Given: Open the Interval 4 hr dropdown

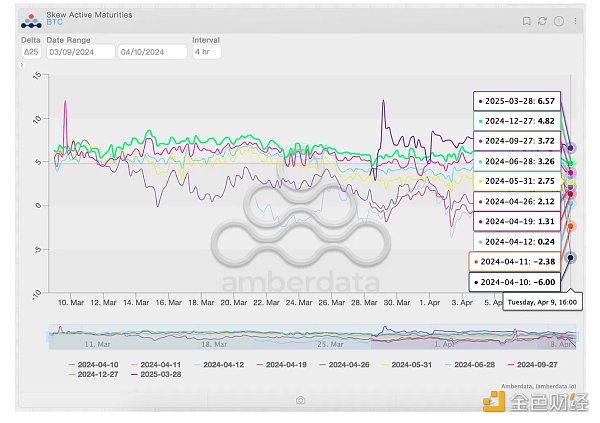Looking at the screenshot, I should click(204, 51).
